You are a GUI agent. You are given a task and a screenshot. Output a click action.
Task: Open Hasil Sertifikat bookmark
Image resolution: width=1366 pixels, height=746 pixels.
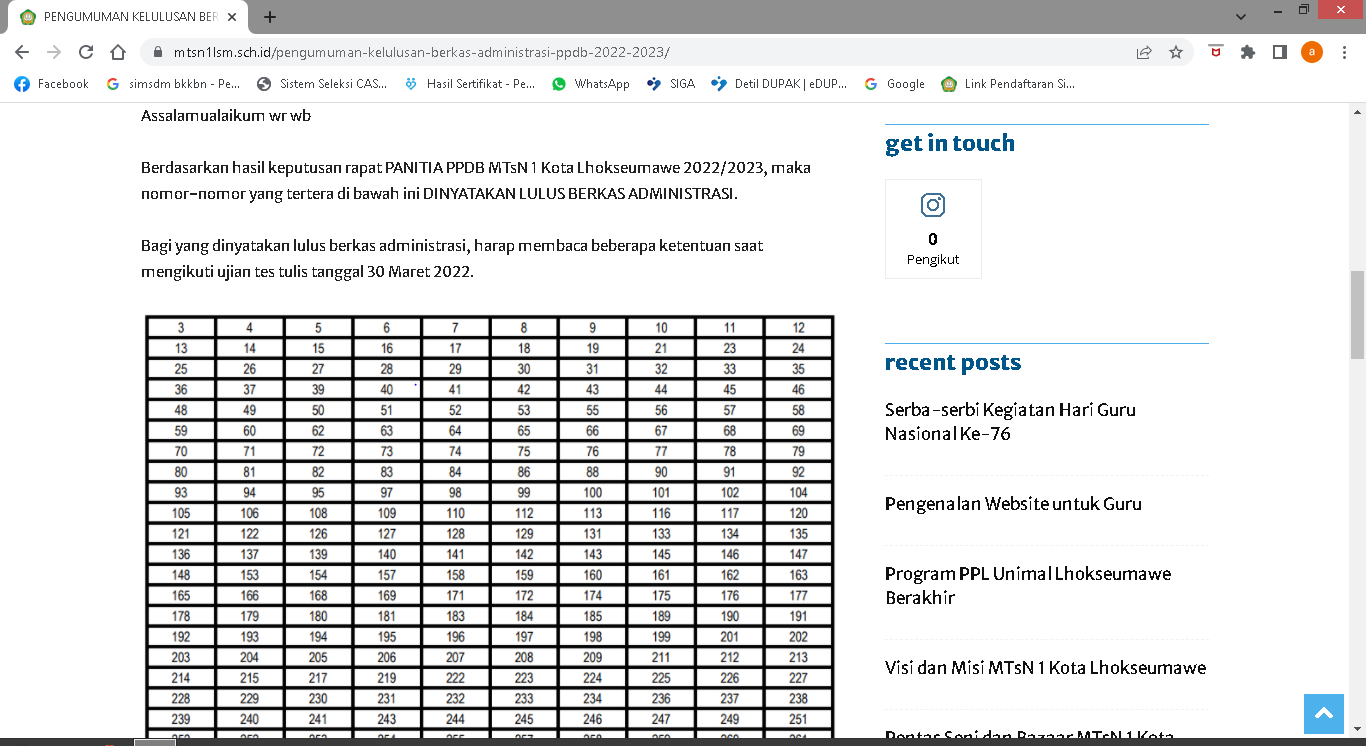[x=470, y=84]
